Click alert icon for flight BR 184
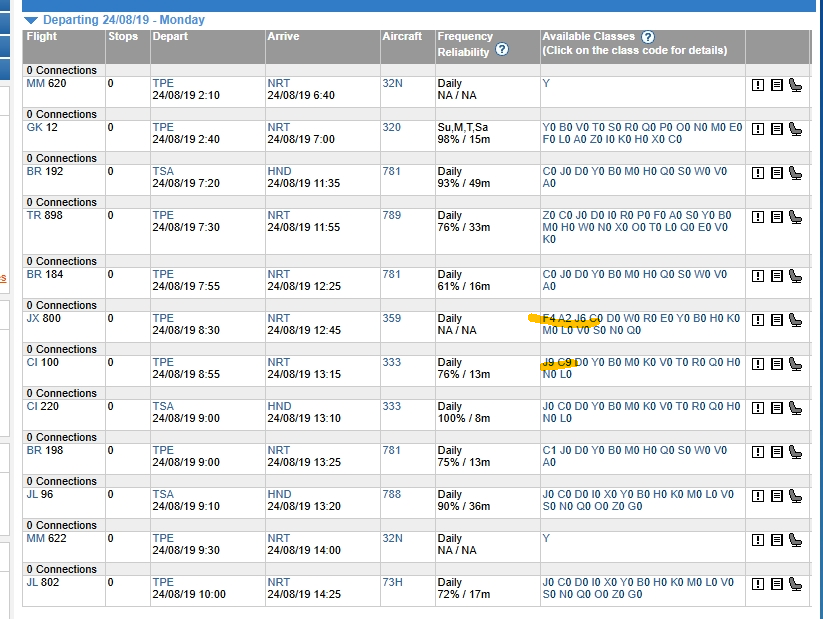The width and height of the screenshot is (823, 619). click(758, 276)
